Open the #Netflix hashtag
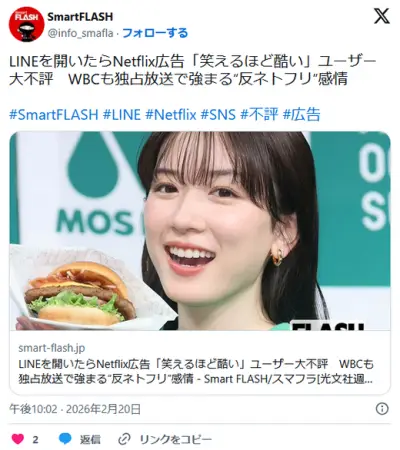 (x=171, y=115)
